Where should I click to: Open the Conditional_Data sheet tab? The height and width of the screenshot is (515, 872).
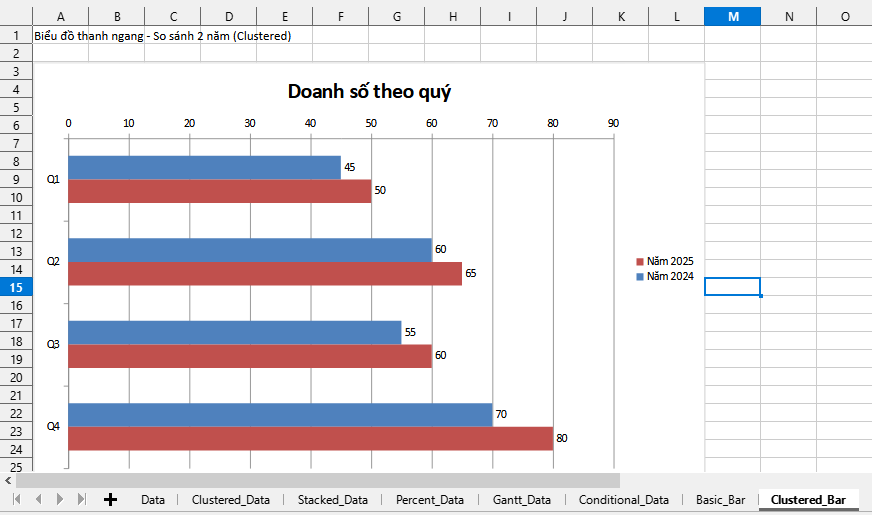point(623,500)
